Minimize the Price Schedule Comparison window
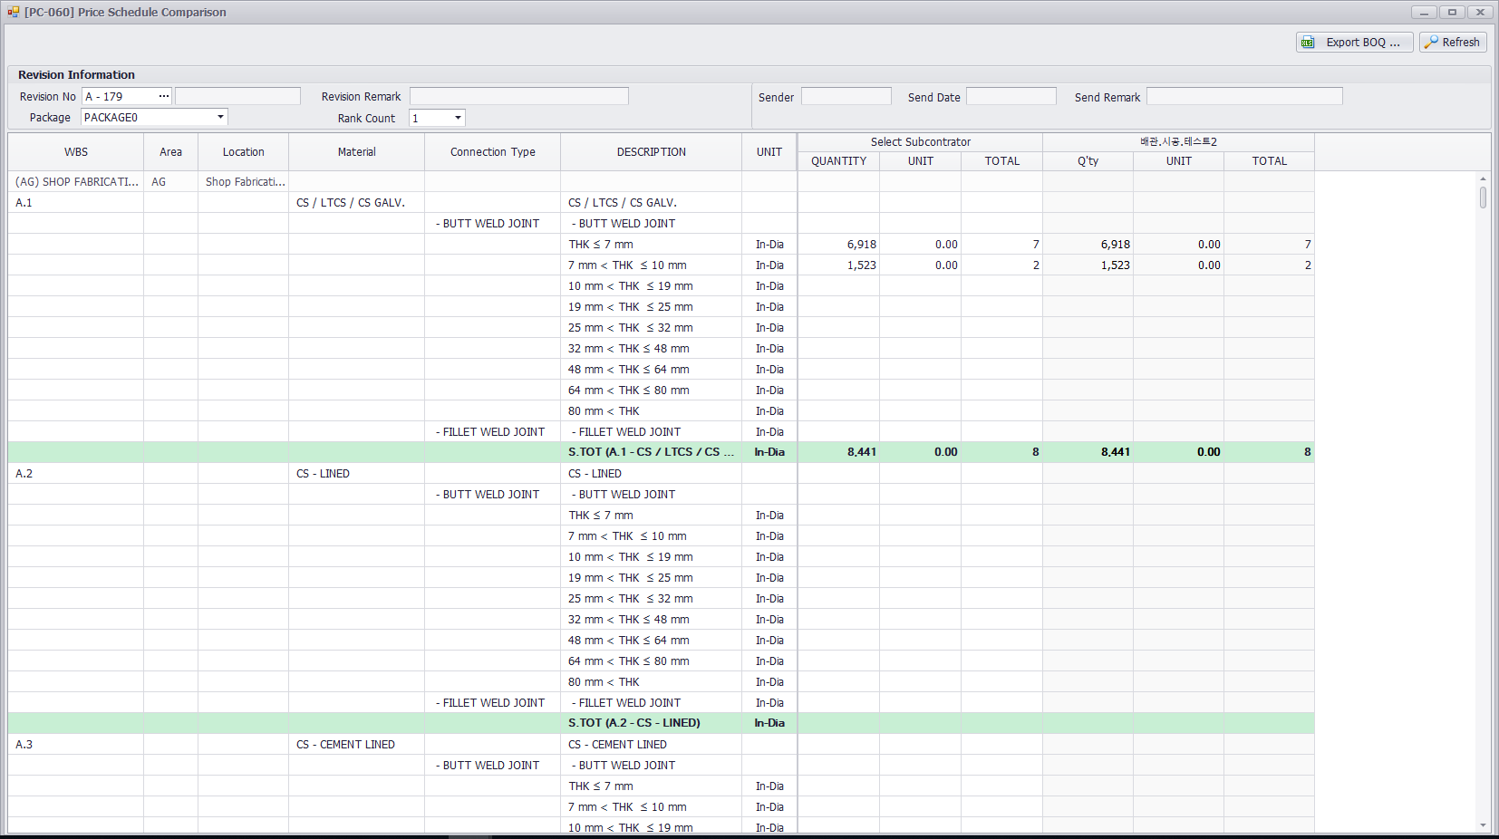Image resolution: width=1499 pixels, height=839 pixels. [x=1423, y=12]
